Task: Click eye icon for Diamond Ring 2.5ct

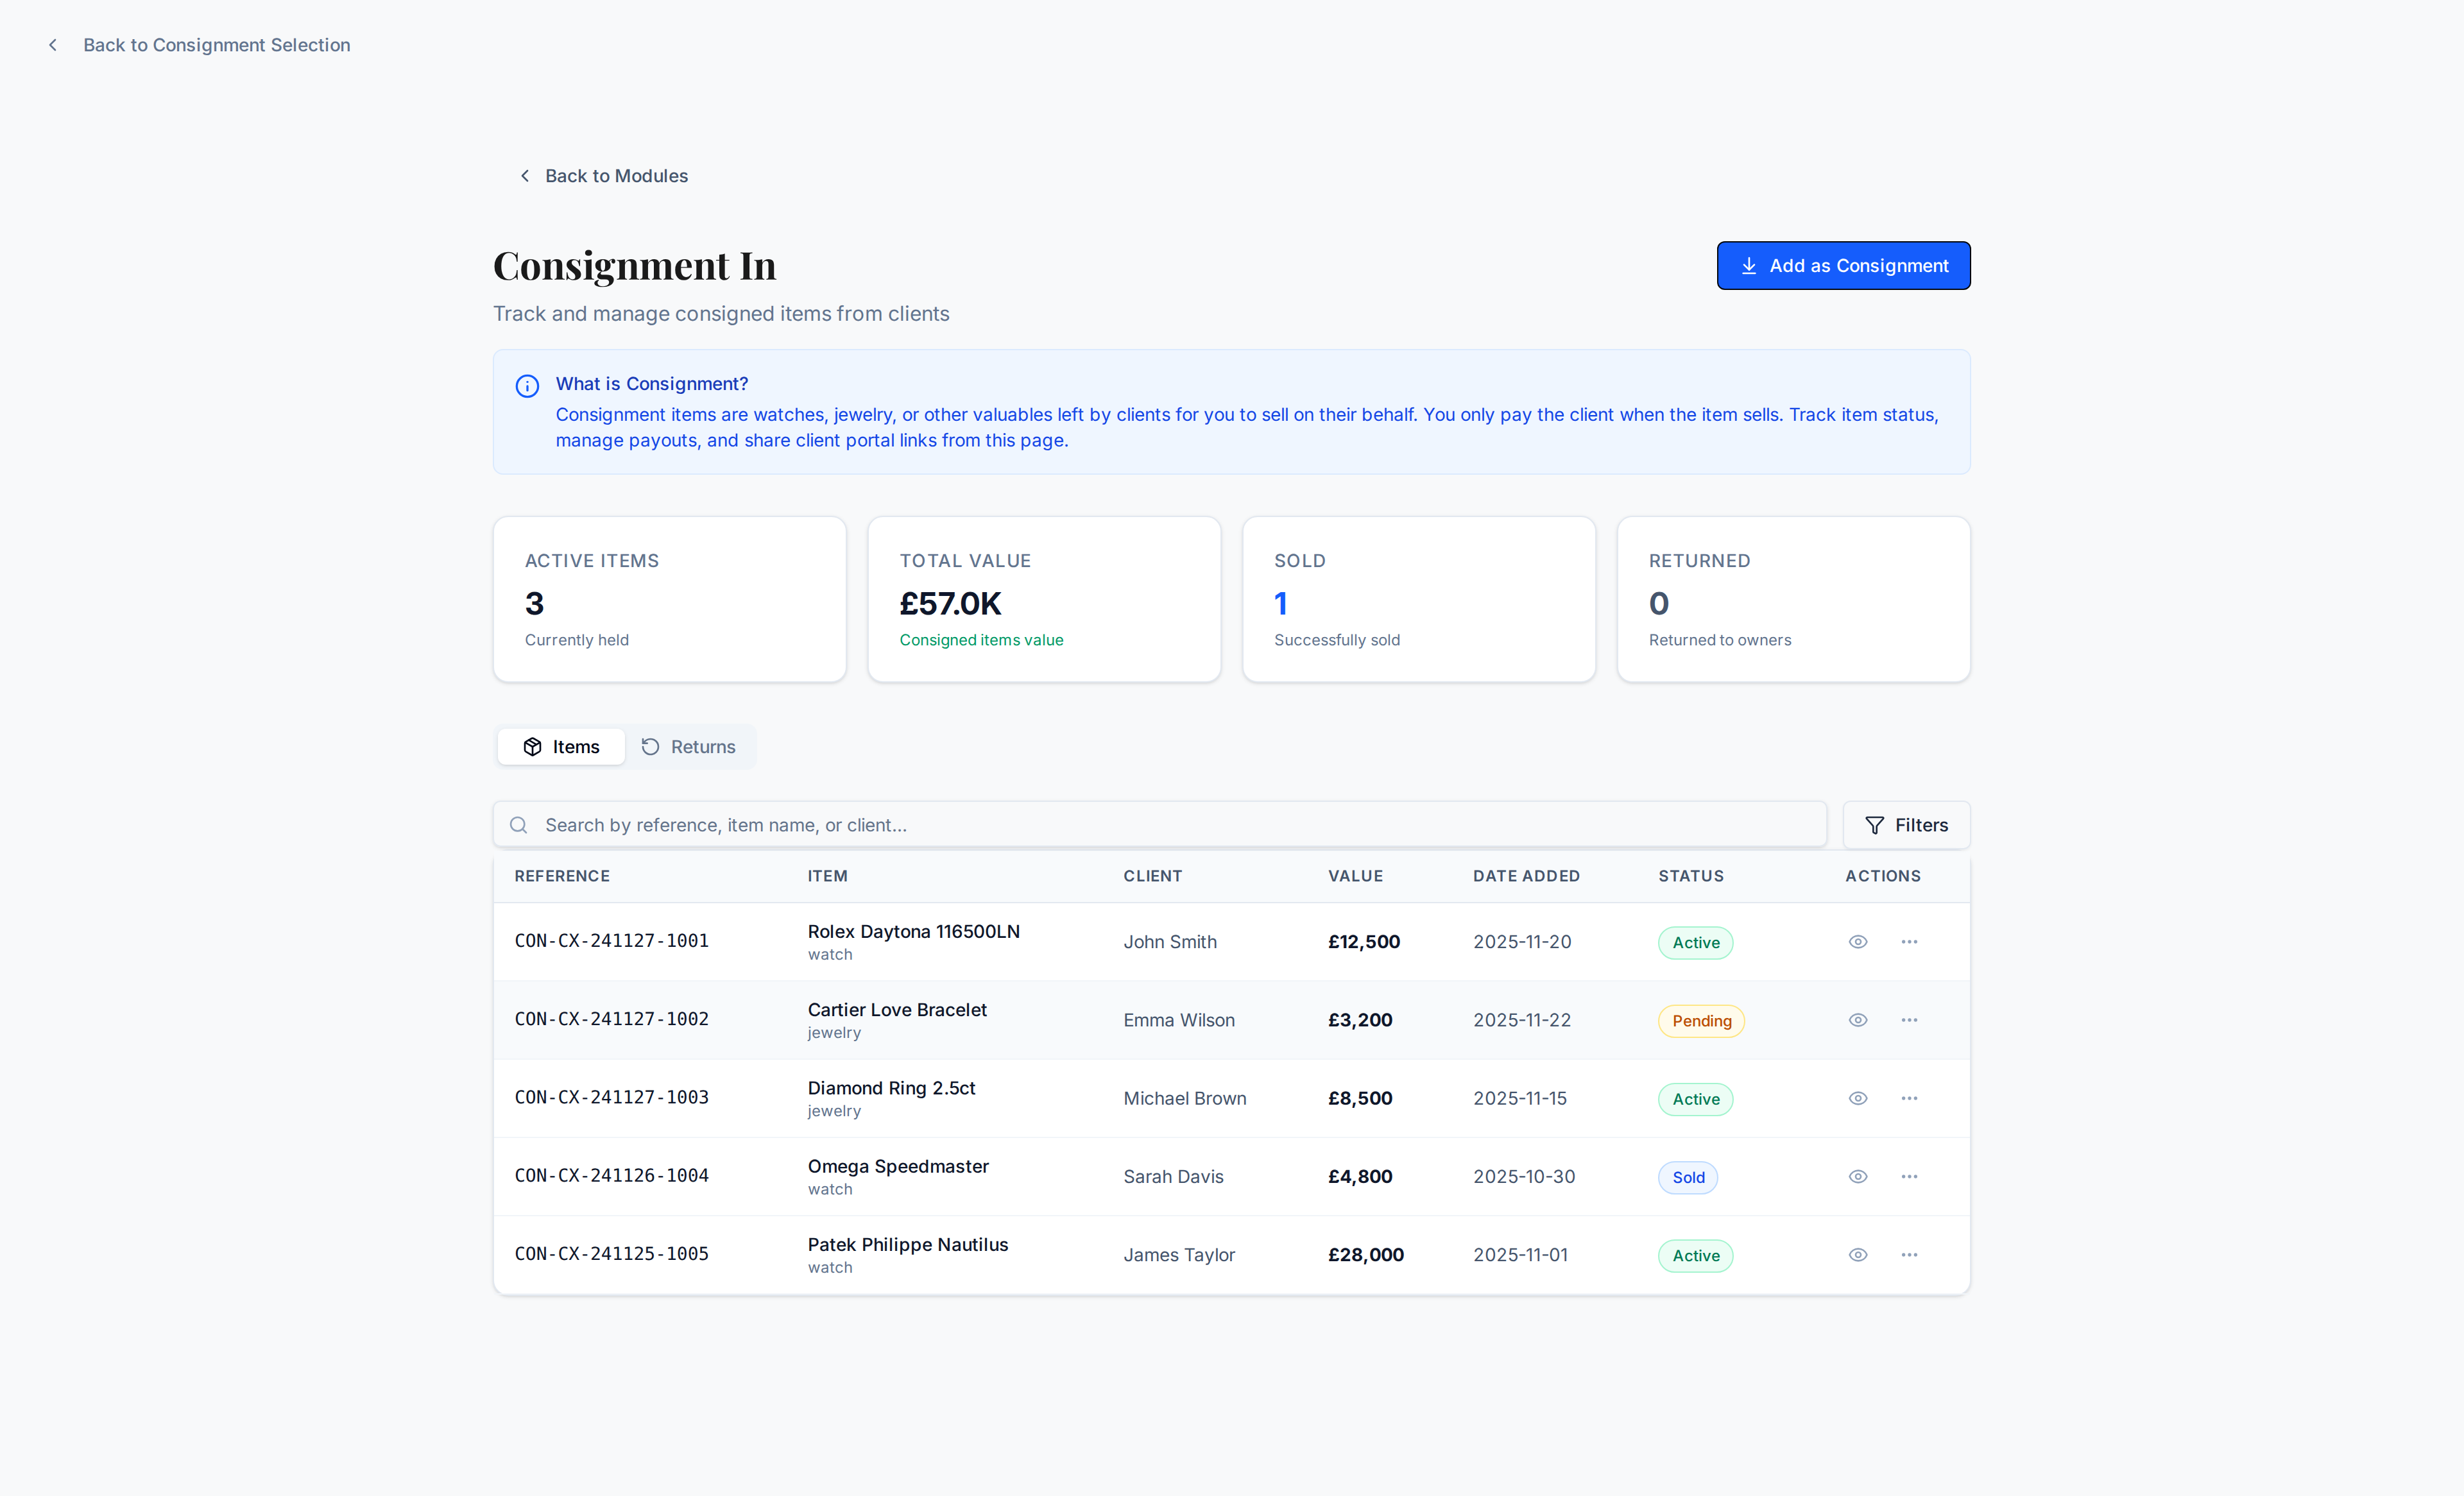Action: [x=1857, y=1098]
